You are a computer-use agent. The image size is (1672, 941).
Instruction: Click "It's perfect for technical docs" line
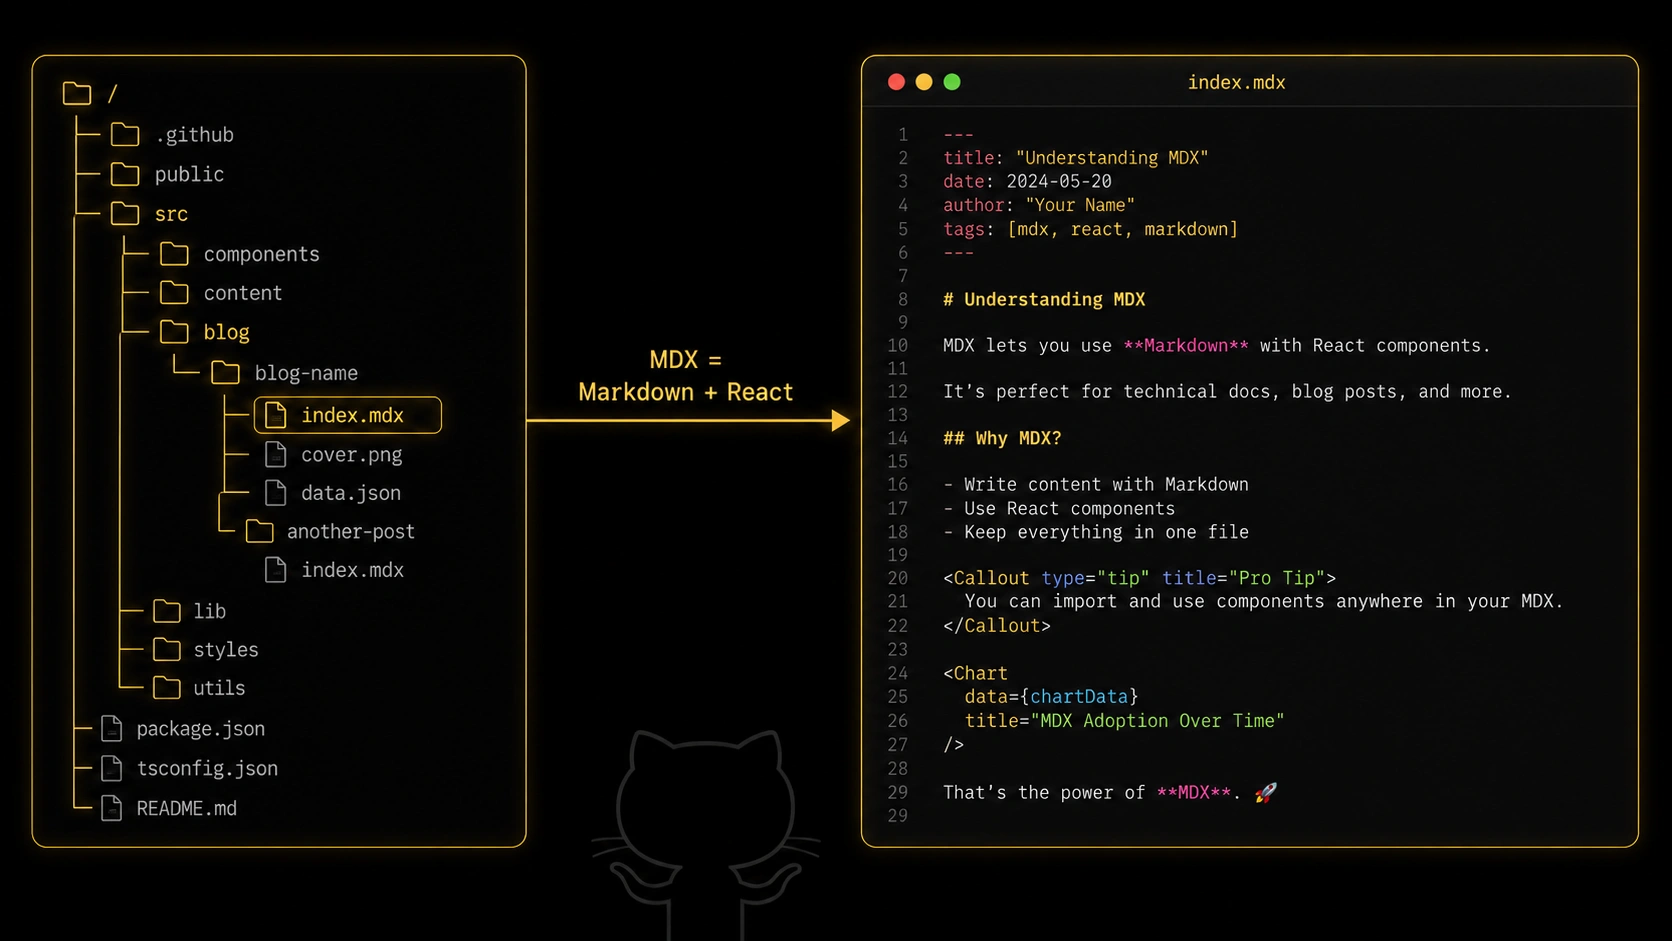(x=1227, y=392)
